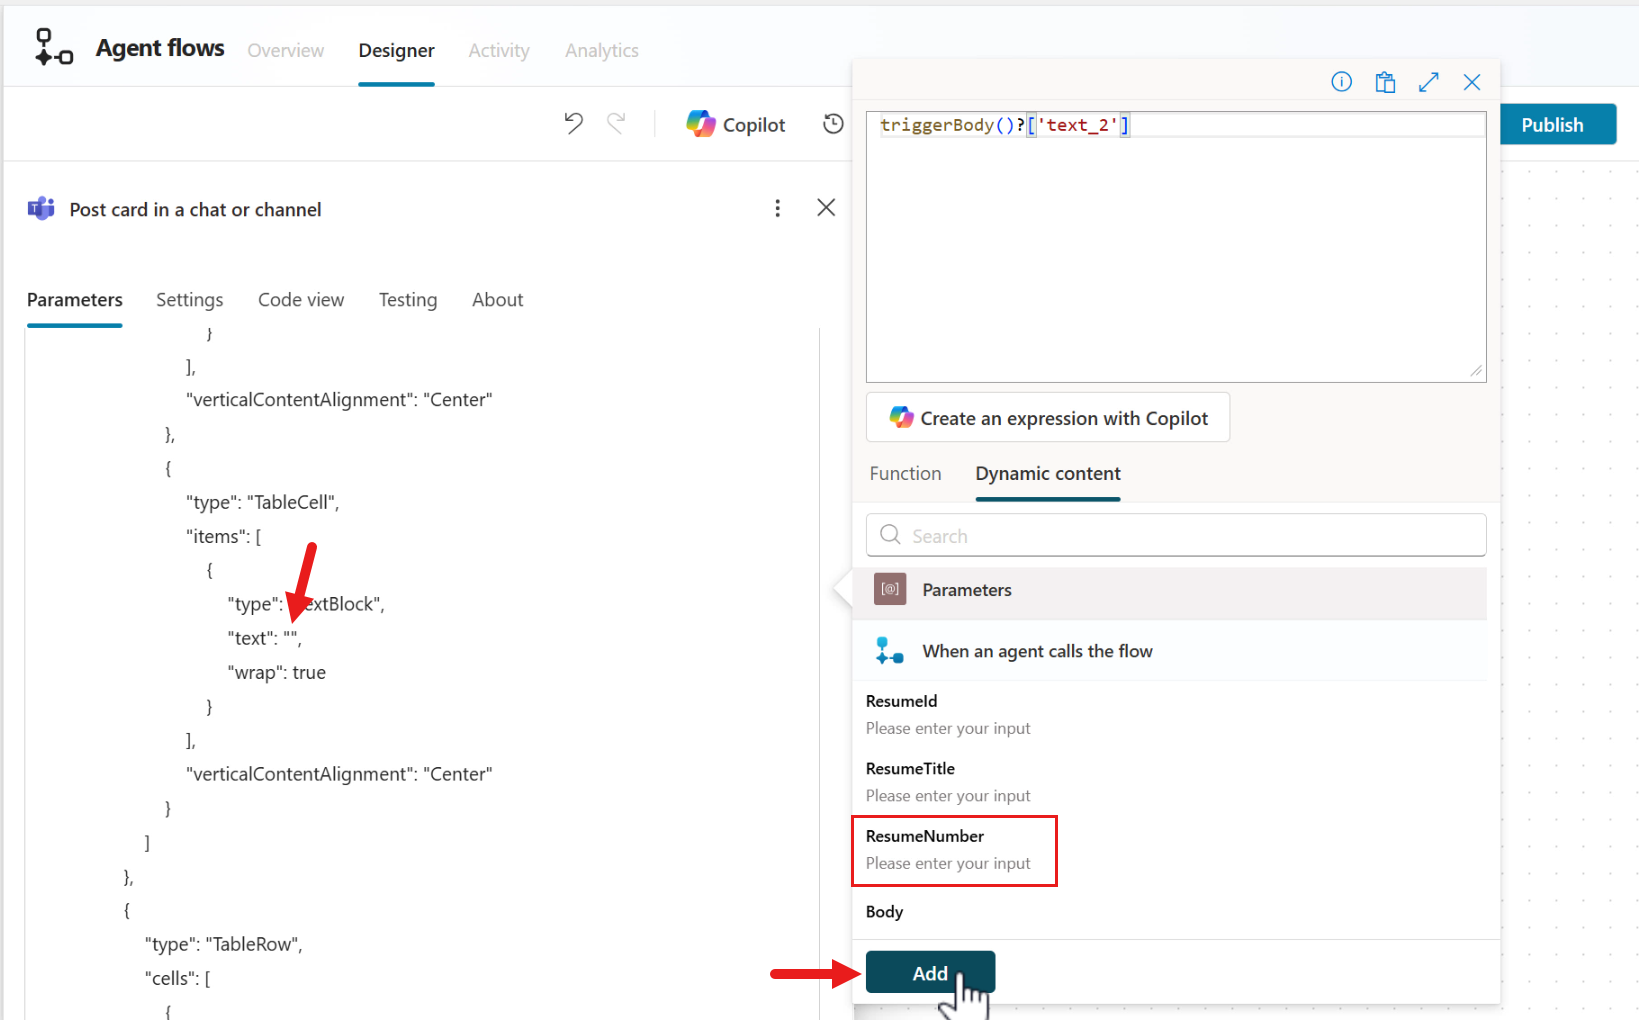Click the paste clipboard icon
1639x1020 pixels.
tap(1385, 82)
